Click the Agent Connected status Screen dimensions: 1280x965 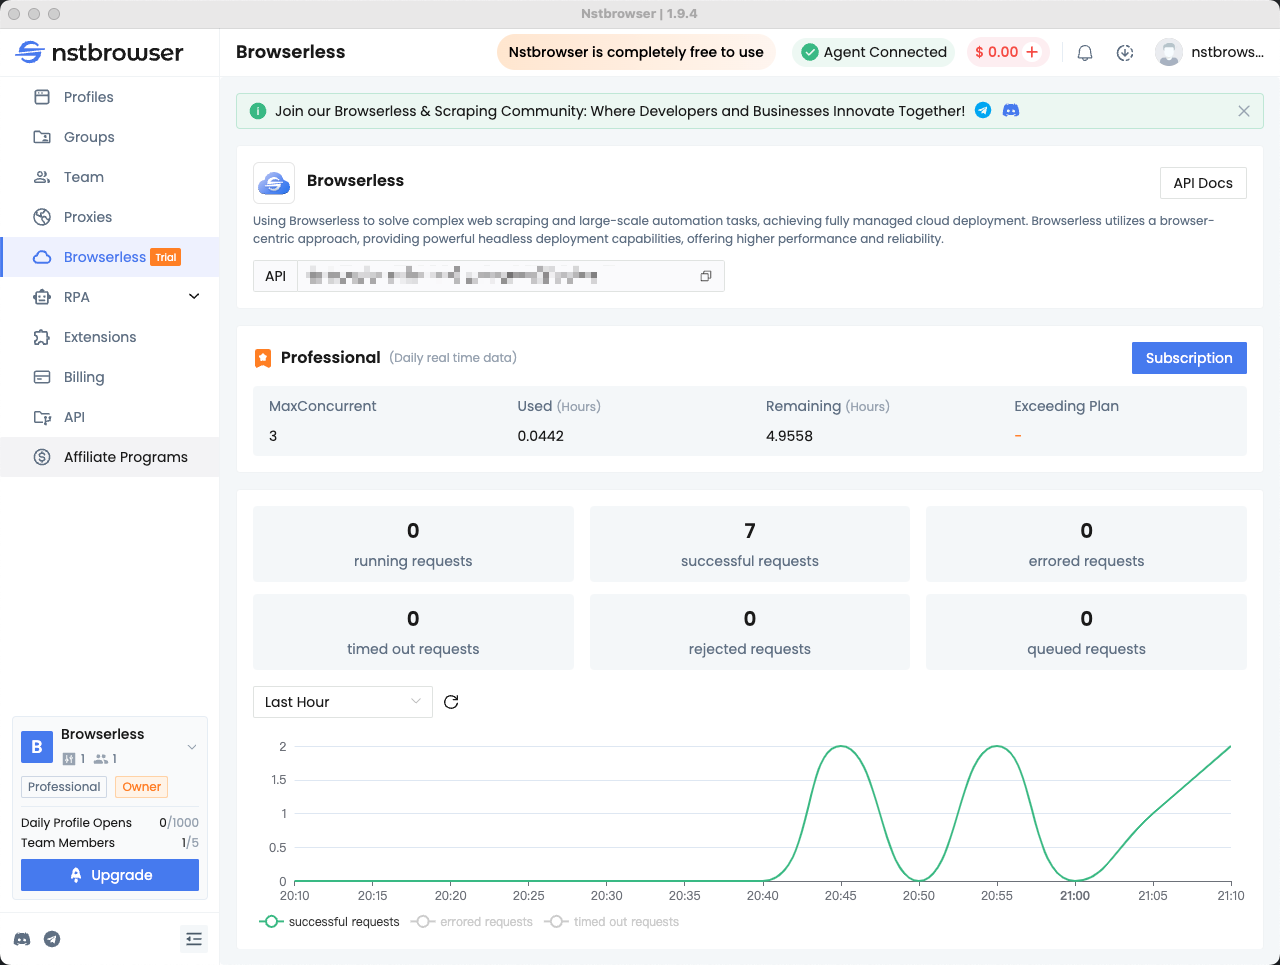click(x=874, y=52)
